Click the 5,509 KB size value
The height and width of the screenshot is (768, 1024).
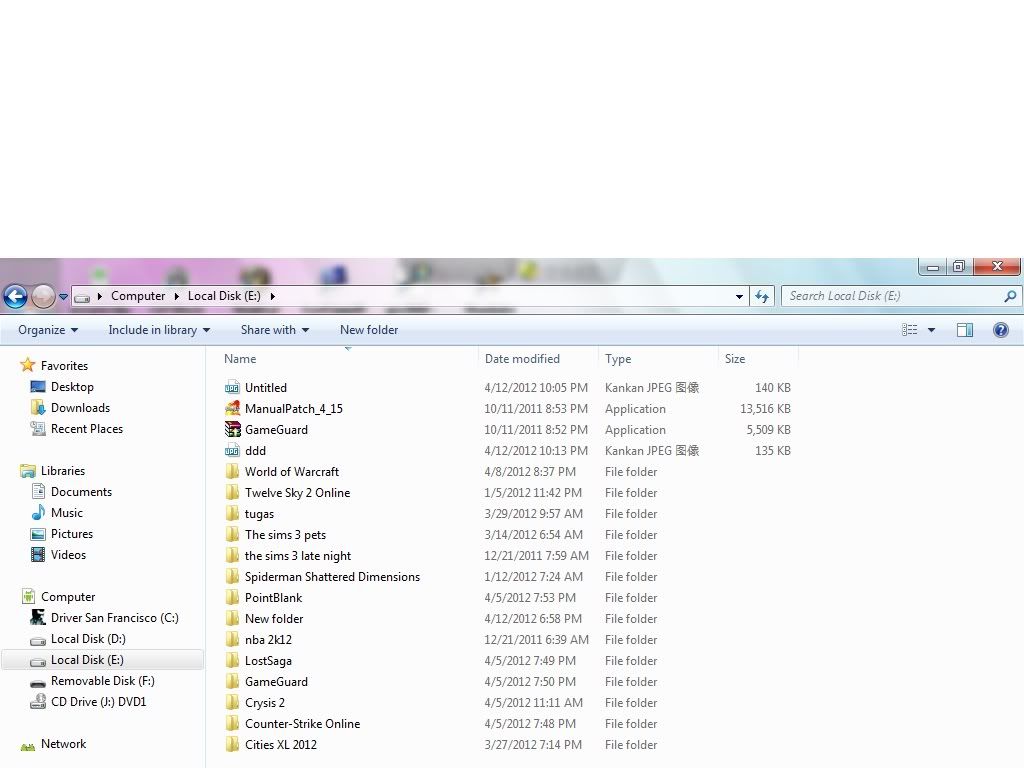click(x=768, y=429)
